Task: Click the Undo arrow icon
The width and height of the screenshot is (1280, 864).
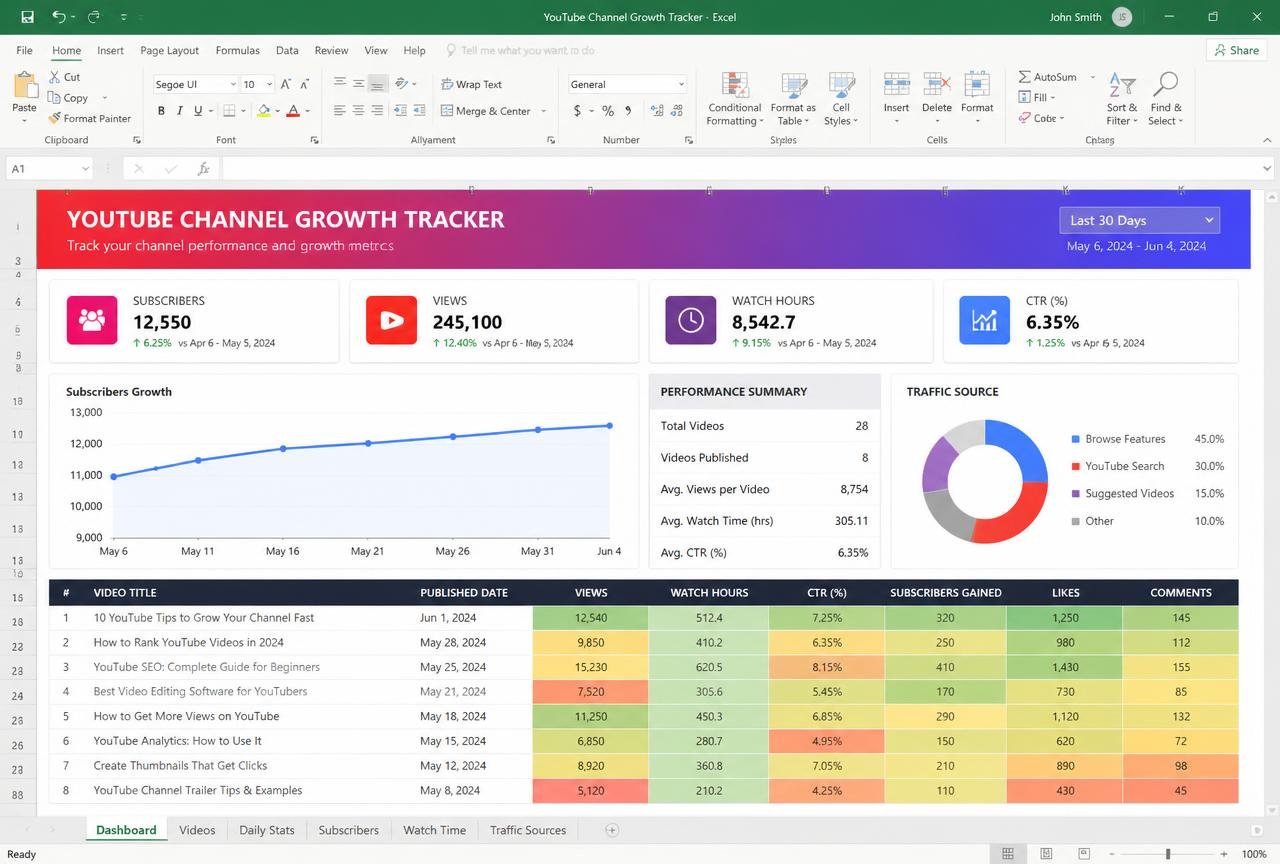Action: (59, 17)
